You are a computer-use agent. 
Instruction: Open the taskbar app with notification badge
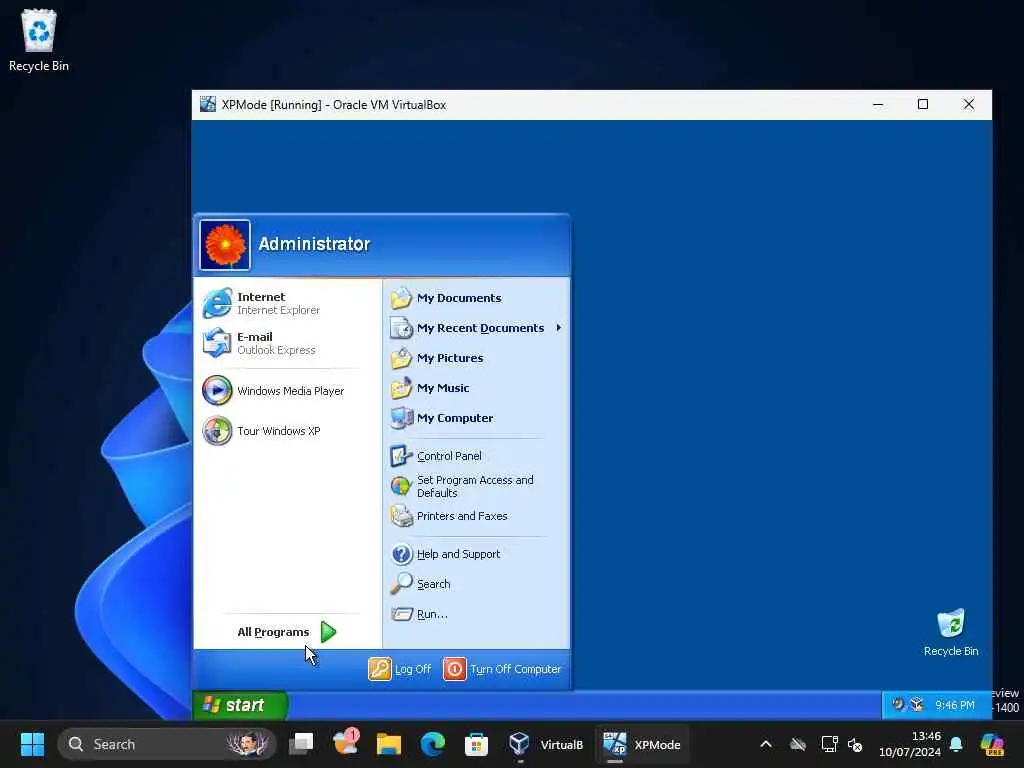tap(345, 744)
